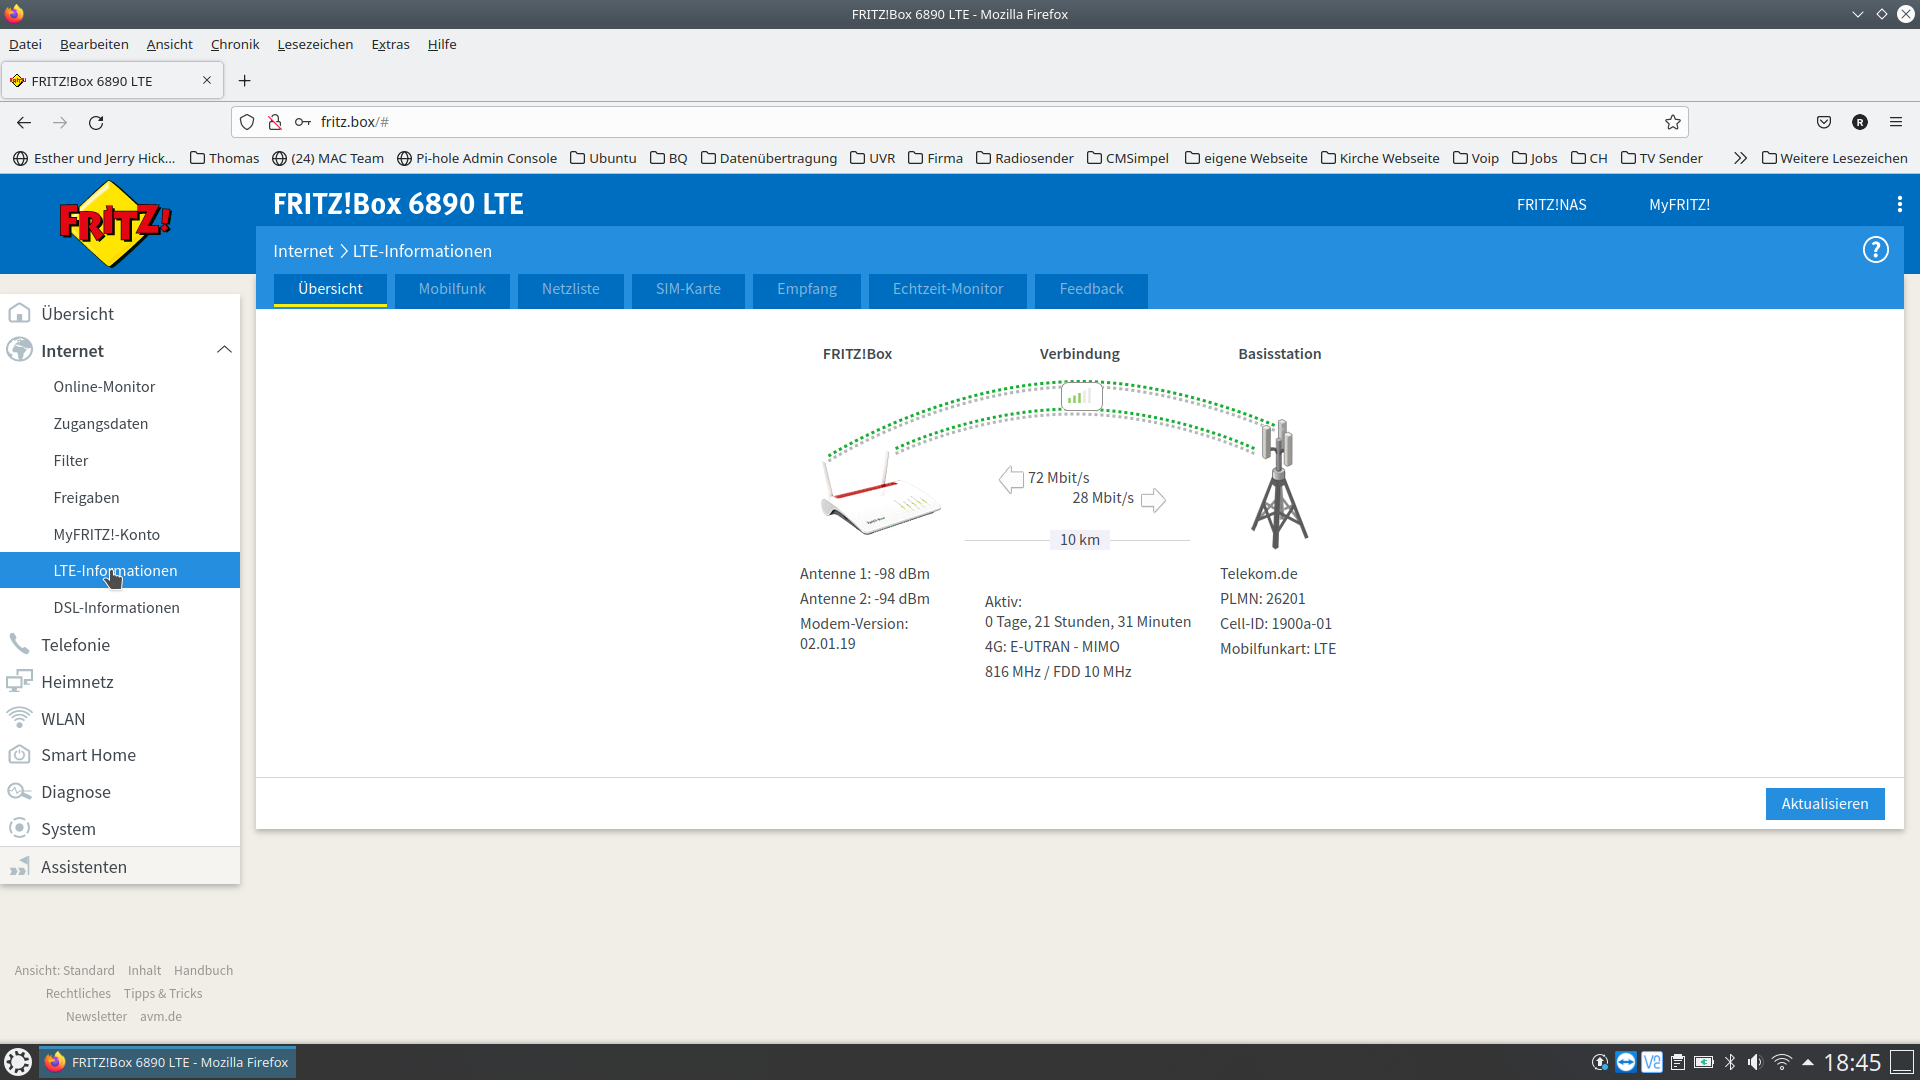Screen dimensions: 1920x1080
Task: Click the address bar showing fritz.box
Action: pos(960,122)
